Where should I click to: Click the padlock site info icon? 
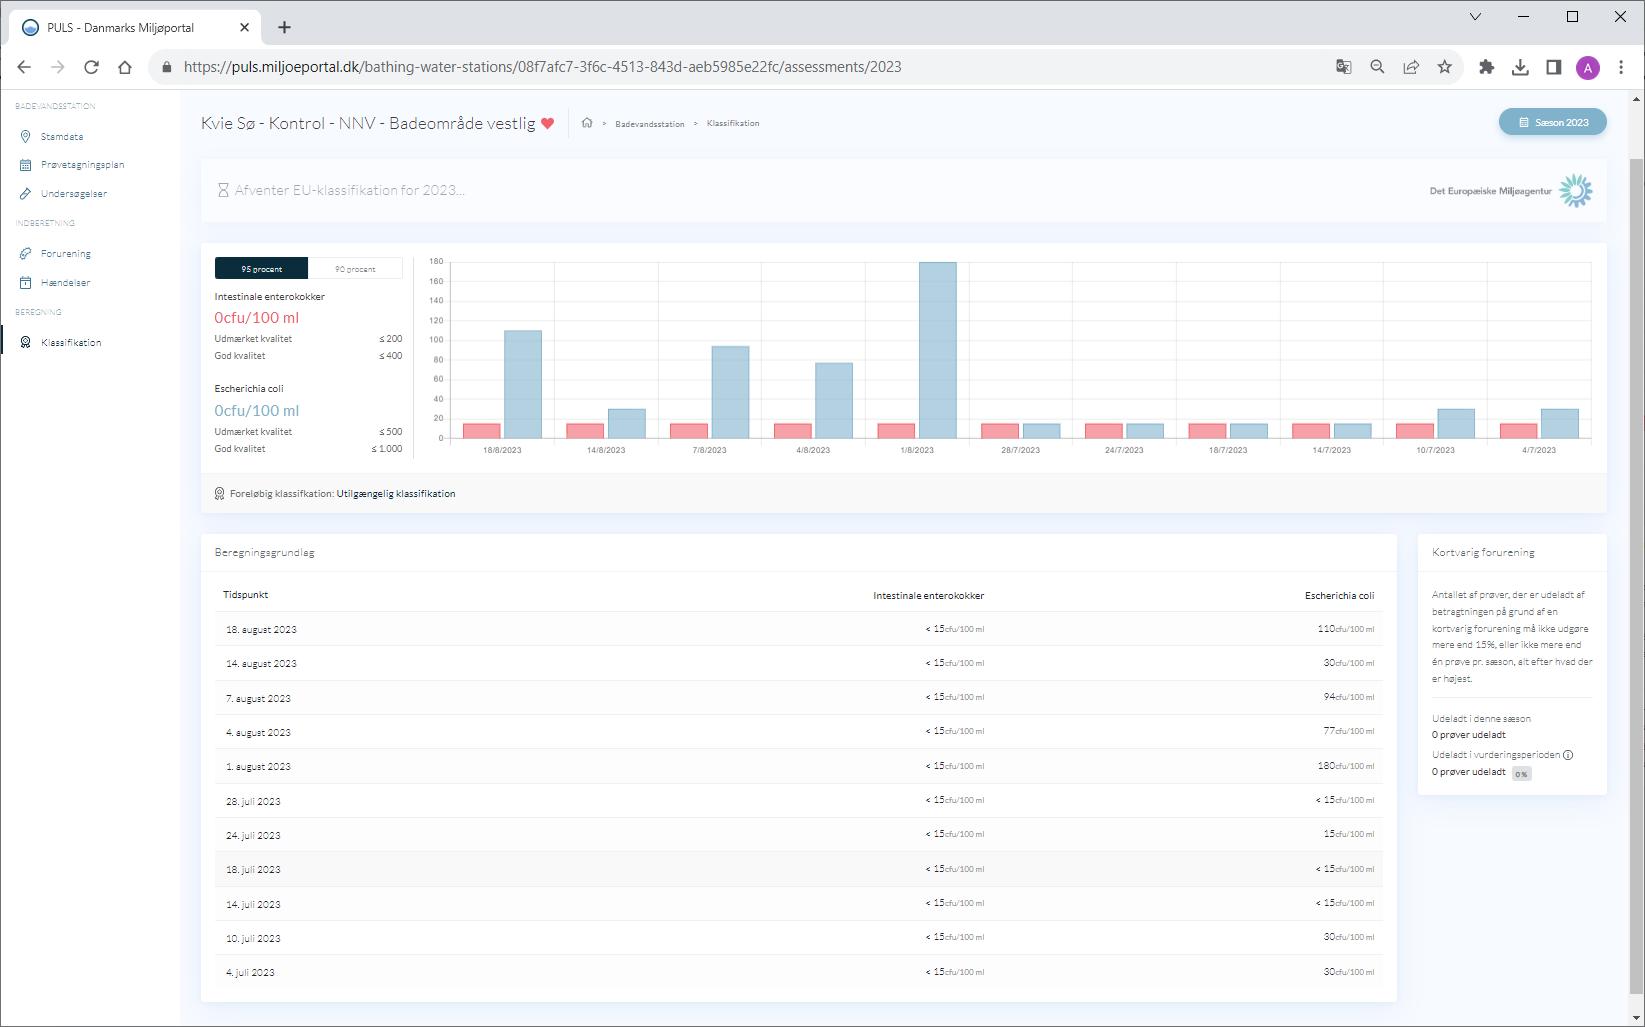(167, 67)
